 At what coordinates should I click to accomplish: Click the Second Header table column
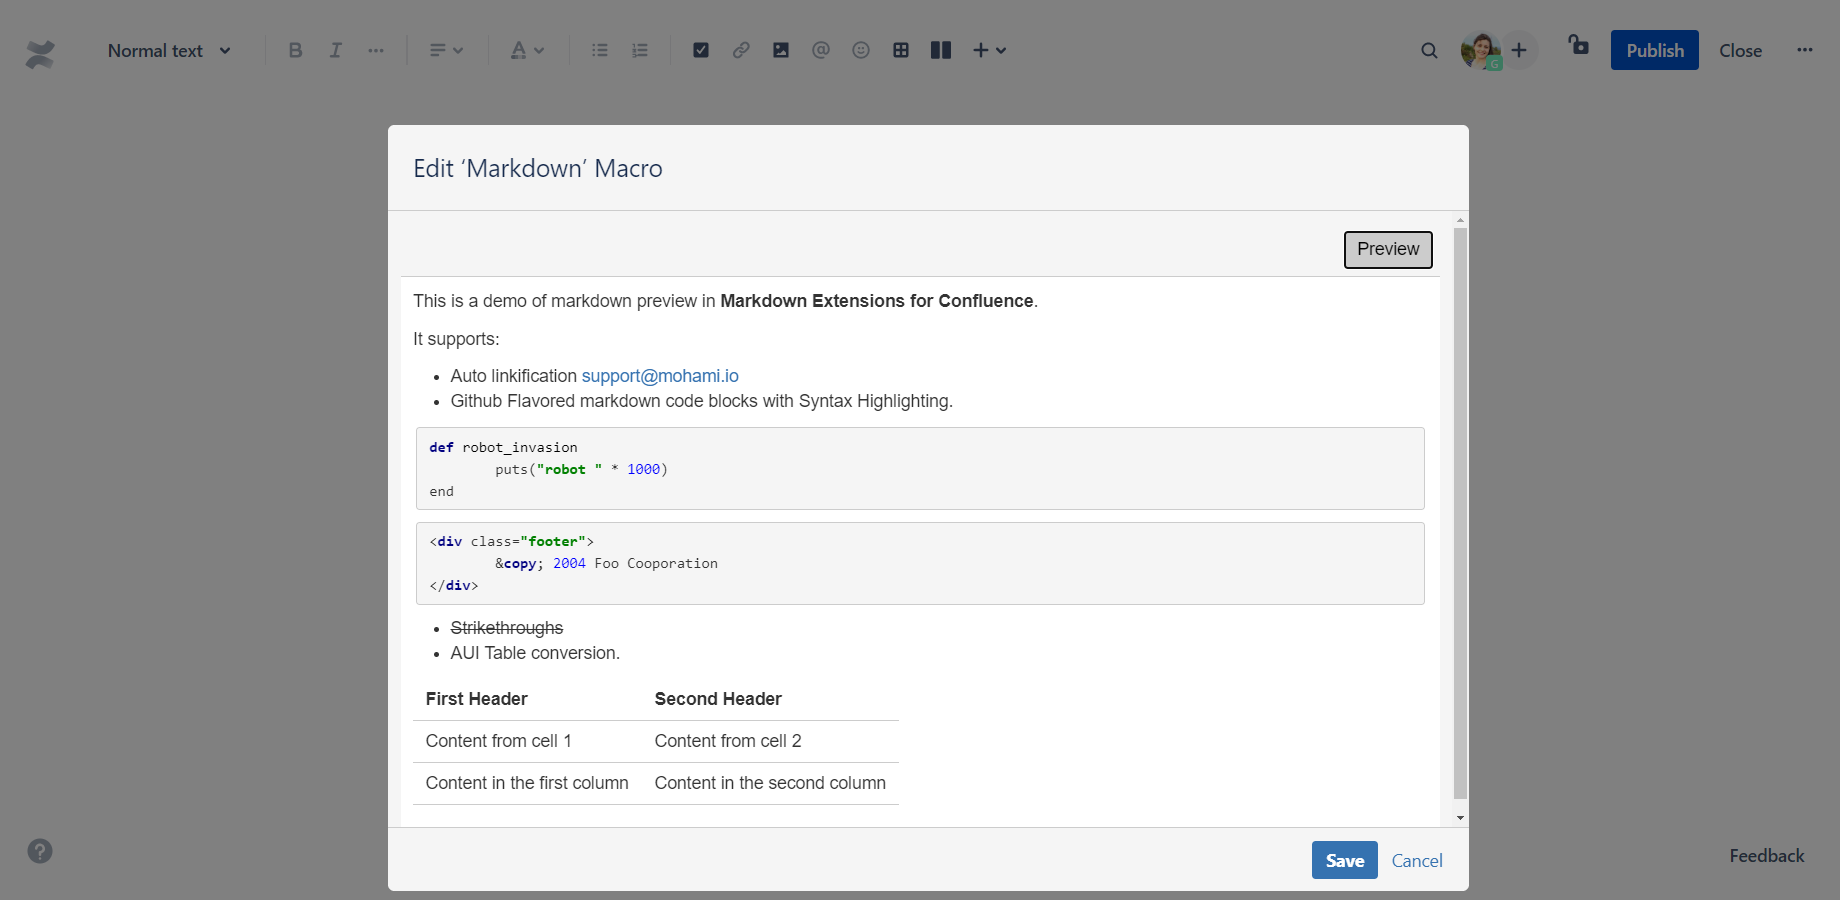coord(771,699)
